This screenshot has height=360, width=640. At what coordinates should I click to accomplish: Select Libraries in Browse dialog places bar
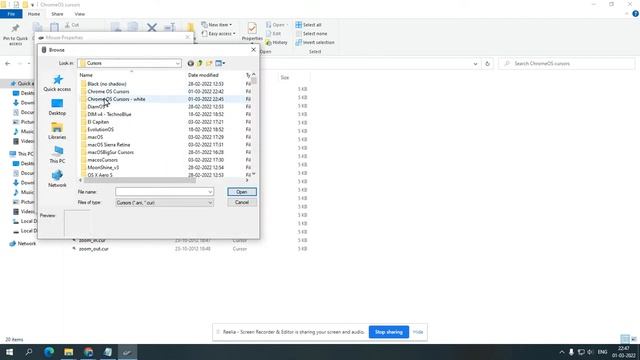click(x=57, y=131)
